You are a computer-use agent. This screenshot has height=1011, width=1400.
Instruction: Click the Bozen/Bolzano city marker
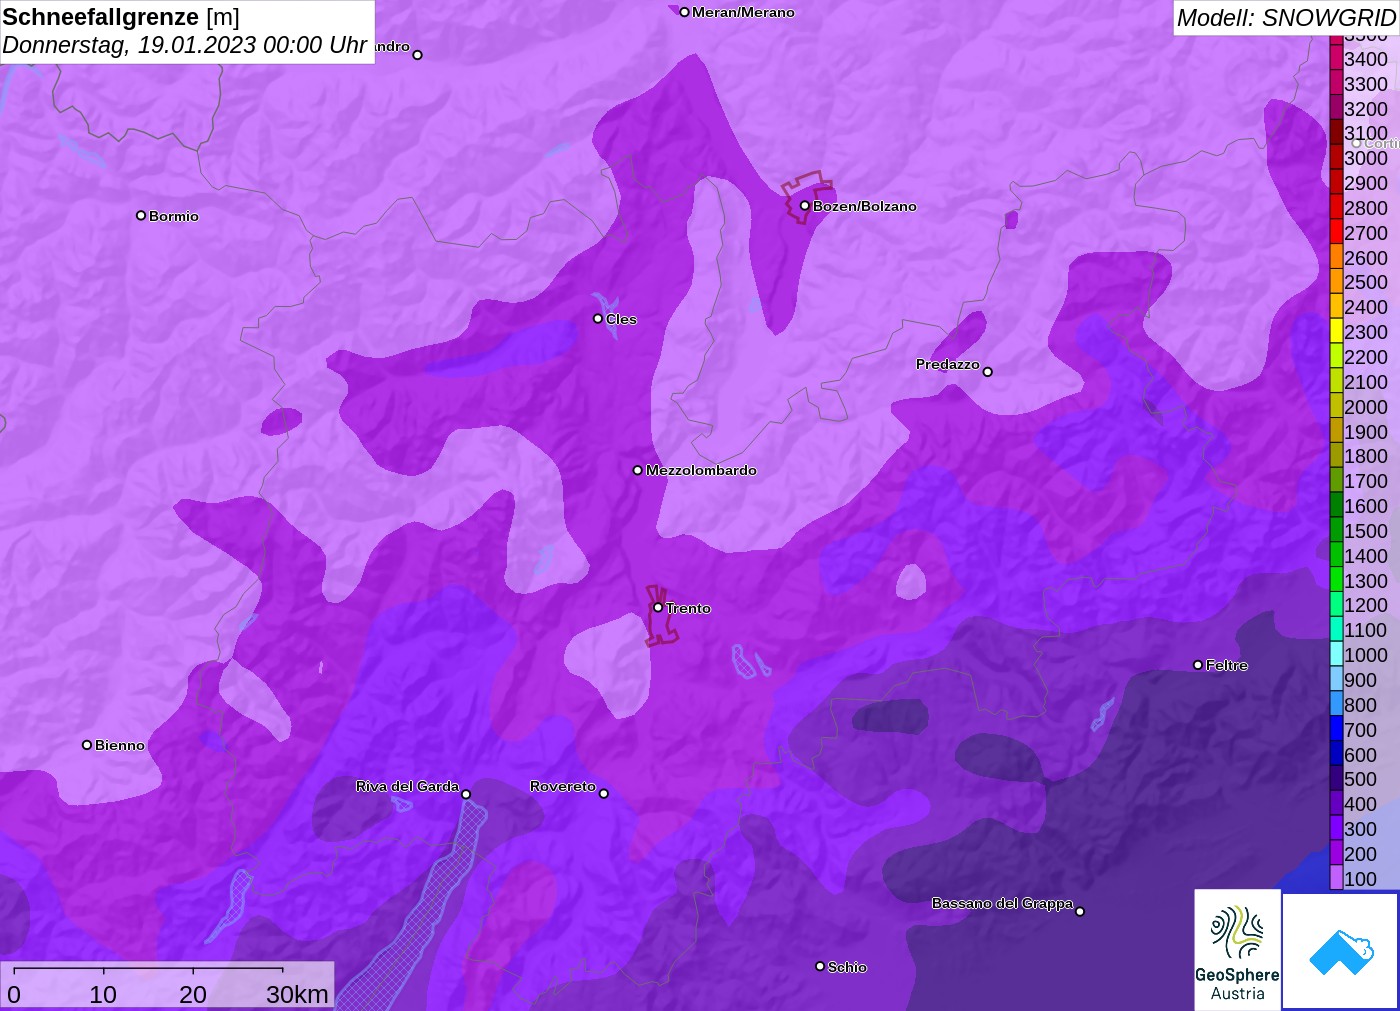point(804,205)
